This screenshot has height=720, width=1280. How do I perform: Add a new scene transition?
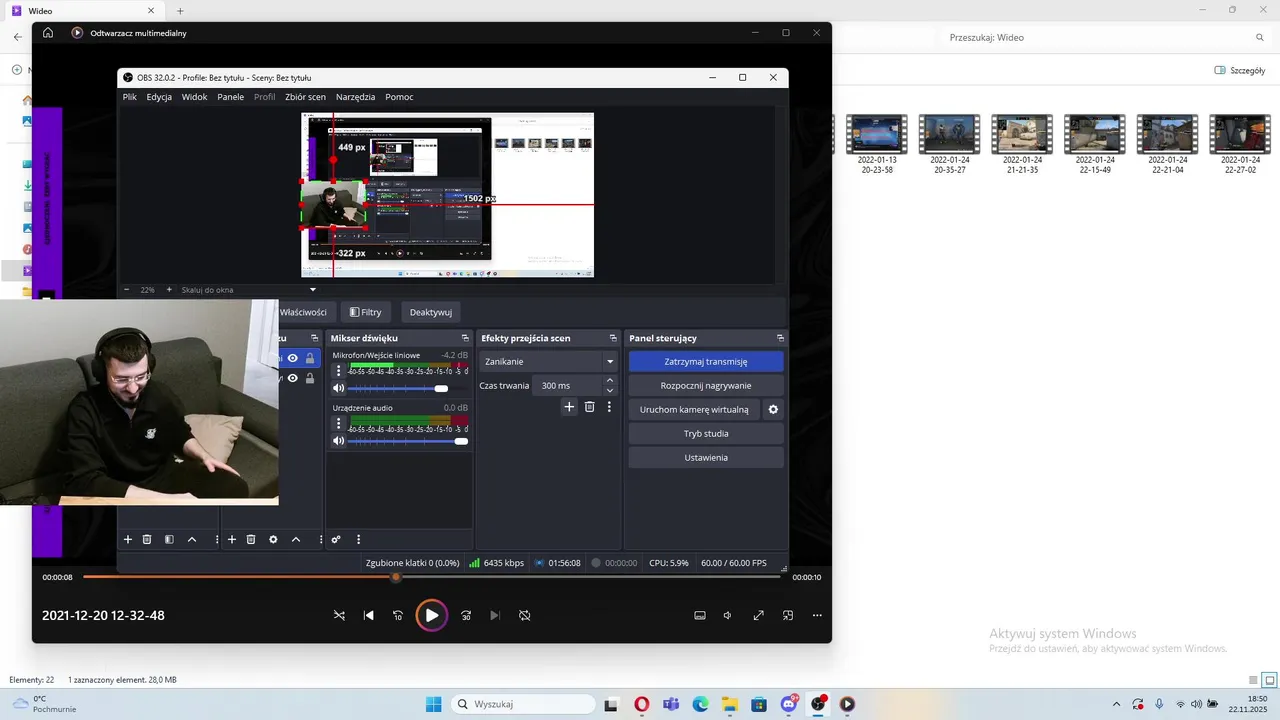[569, 407]
